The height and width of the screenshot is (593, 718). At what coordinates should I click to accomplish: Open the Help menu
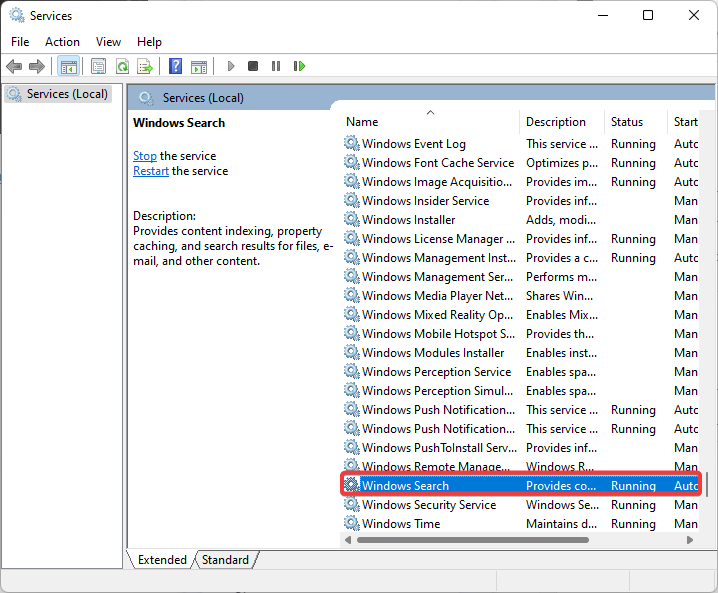pos(149,42)
